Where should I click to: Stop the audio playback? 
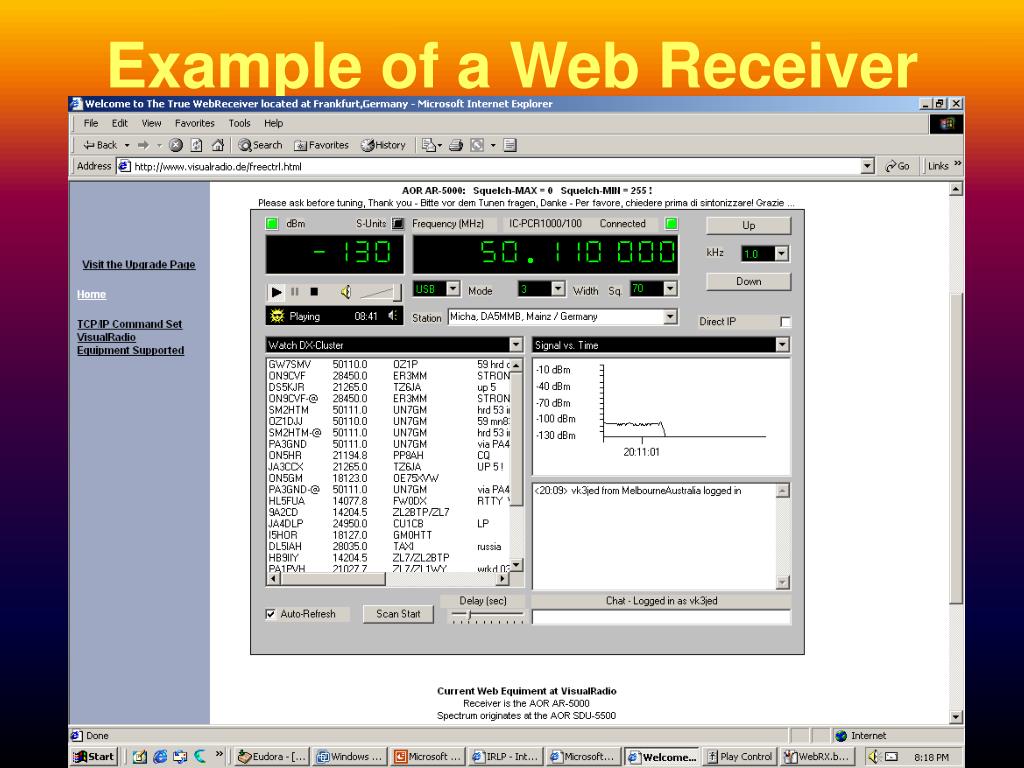click(314, 292)
